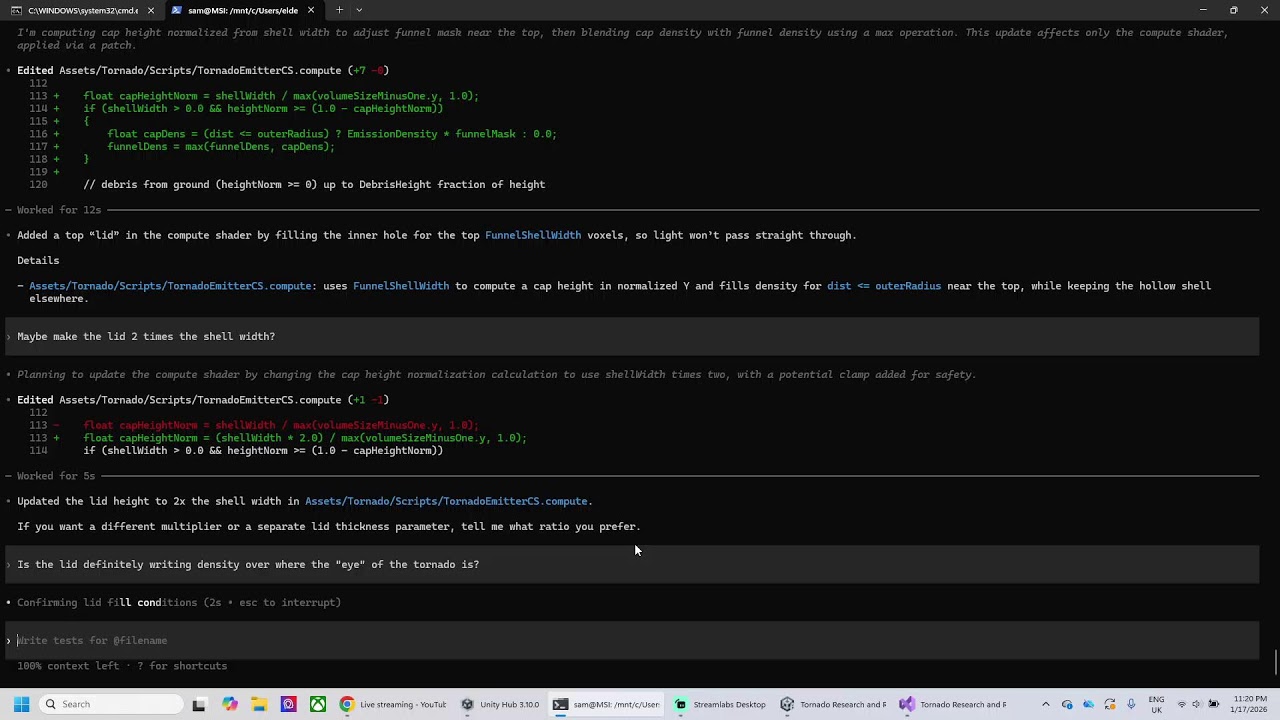Switch to Streamlabs Desktop taskbar item
Screen dimensions: 1280x720
click(x=720, y=704)
